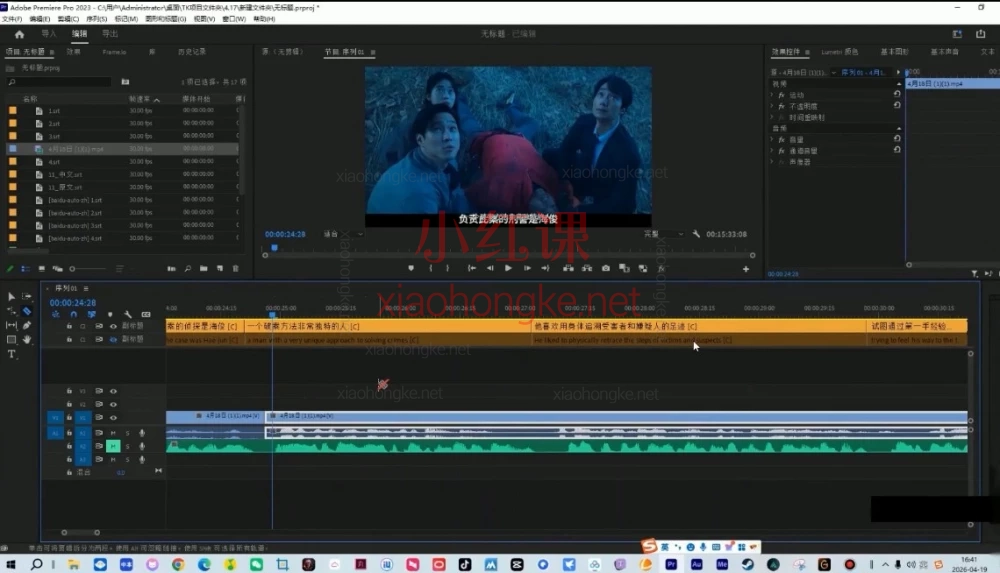Switch to the 导入 workspace

tap(48, 34)
